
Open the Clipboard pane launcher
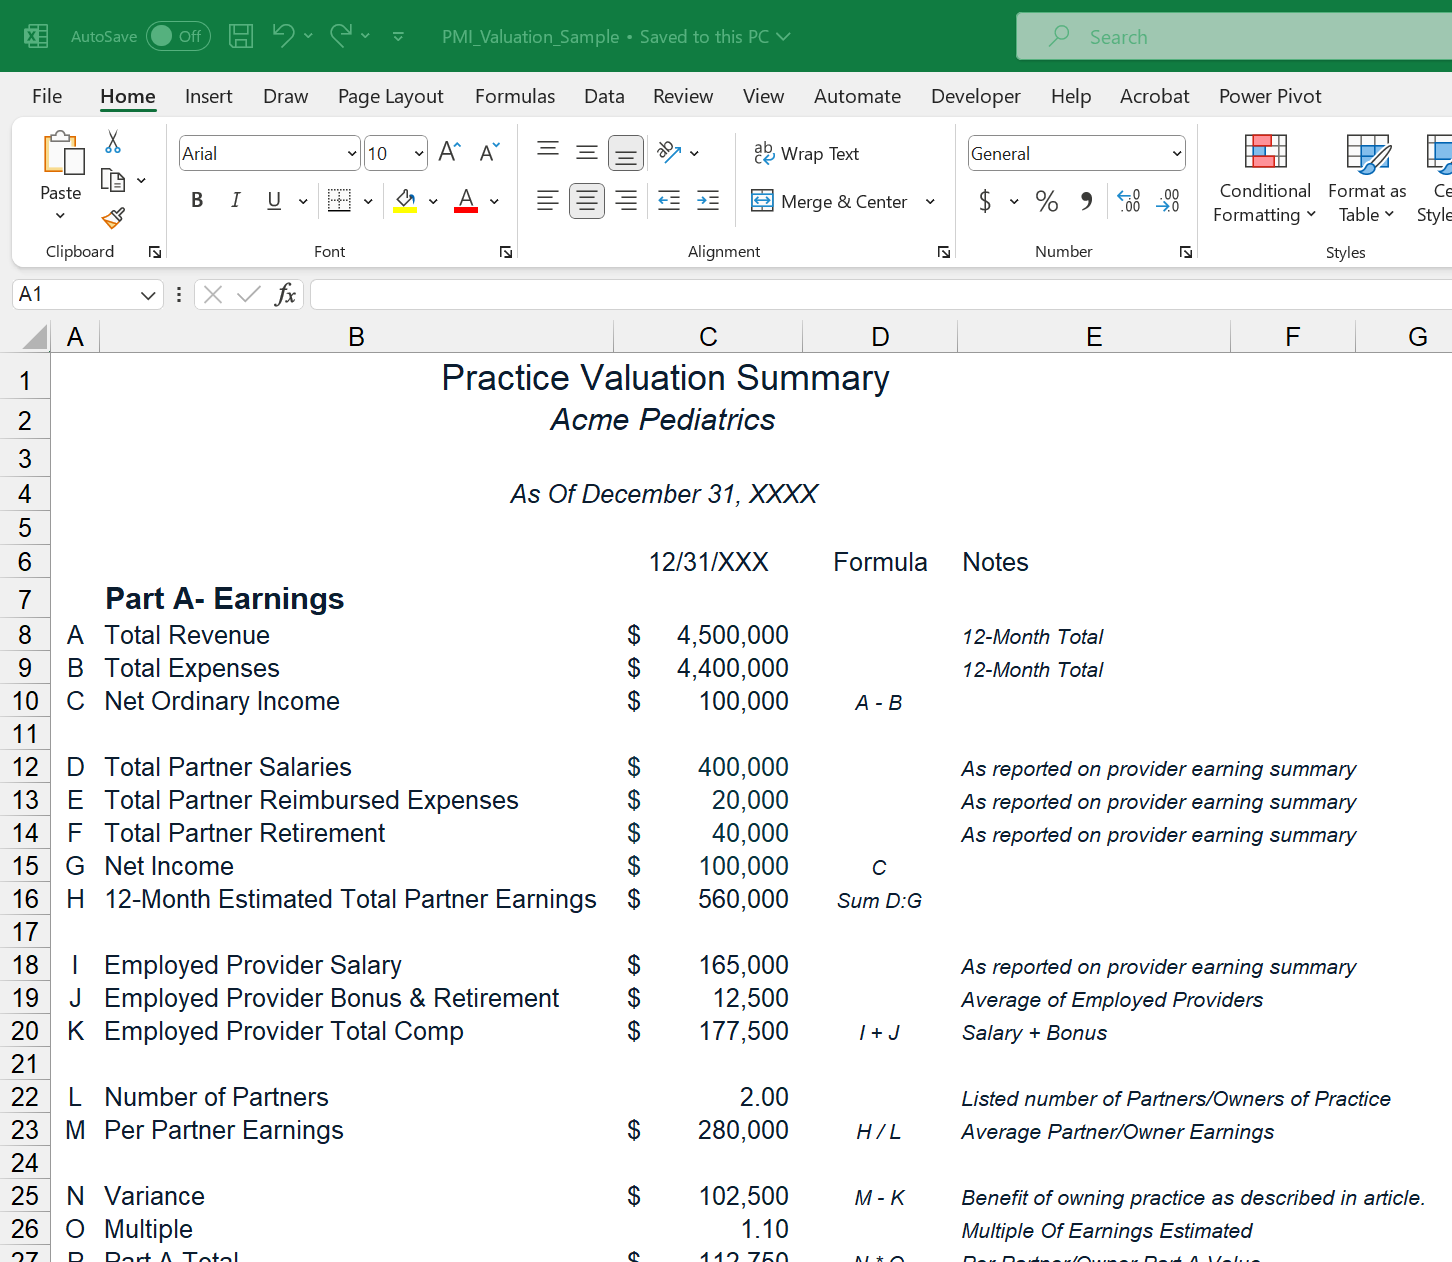click(155, 252)
